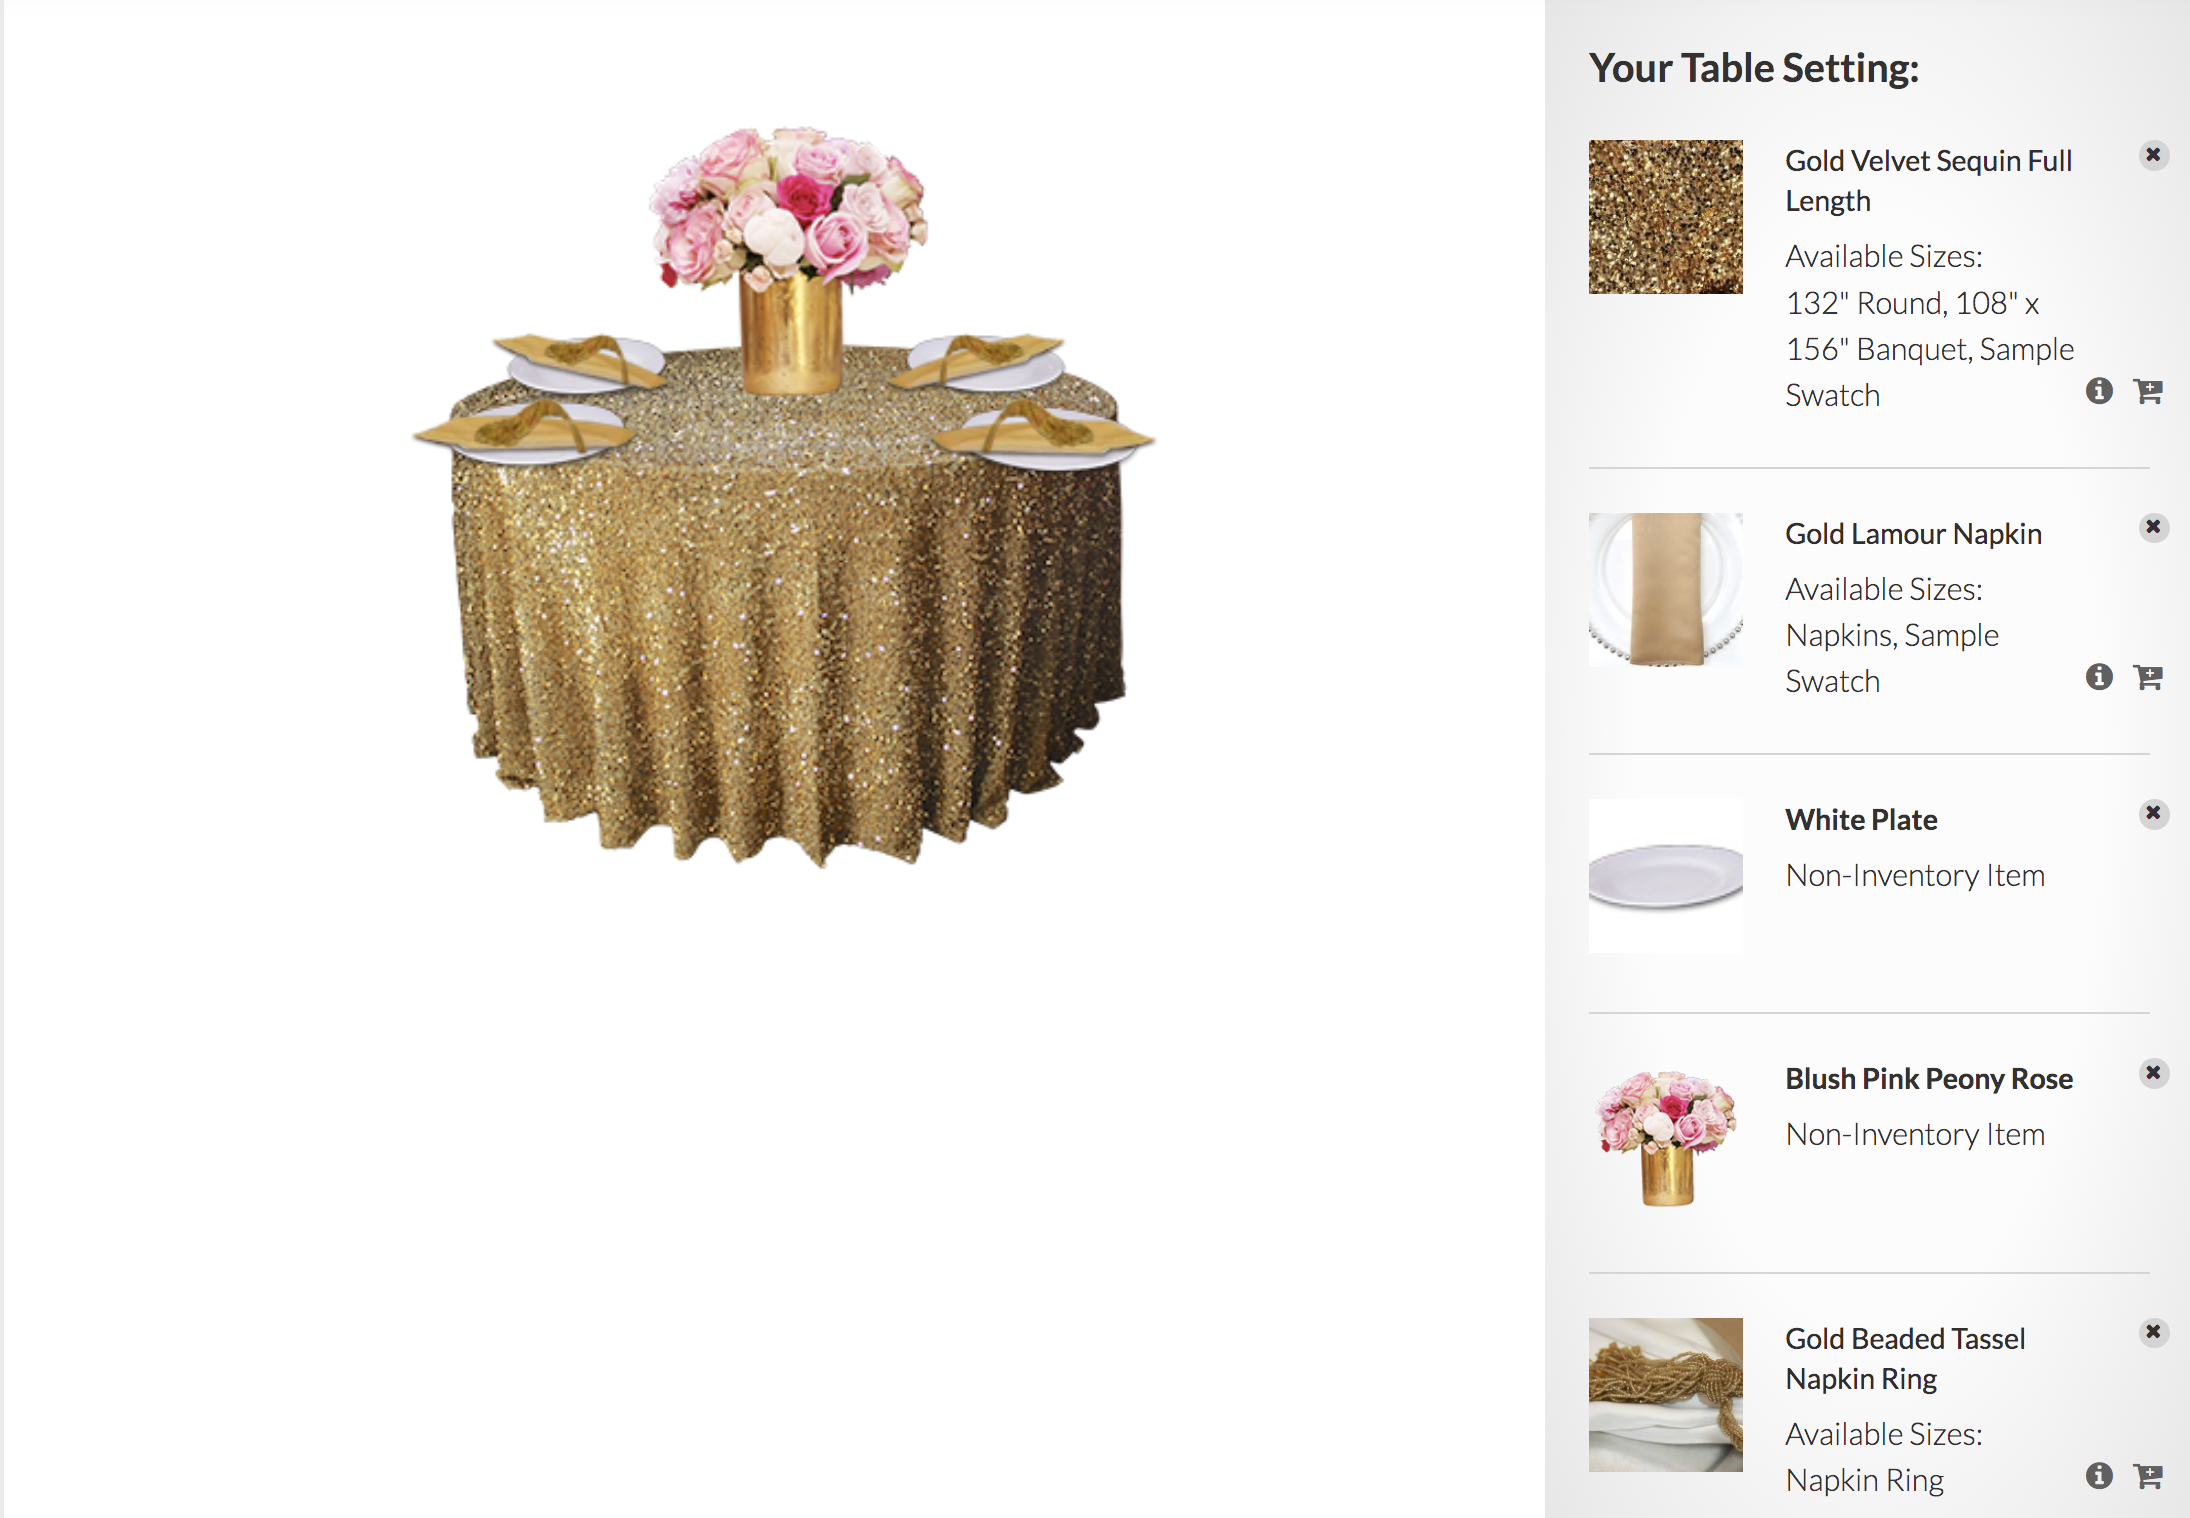Viewport: 2190px width, 1518px height.
Task: Click the white plate thumbnail
Action: coord(1665,875)
